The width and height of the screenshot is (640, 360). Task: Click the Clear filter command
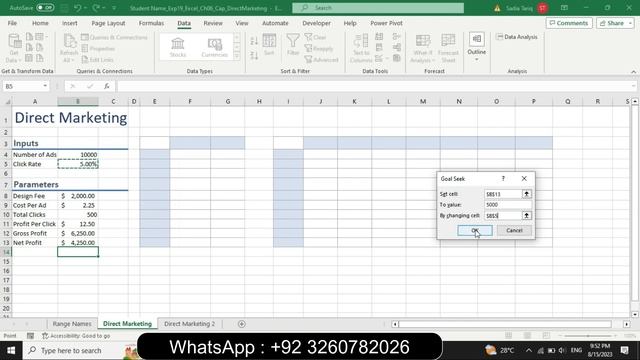coord(316,37)
